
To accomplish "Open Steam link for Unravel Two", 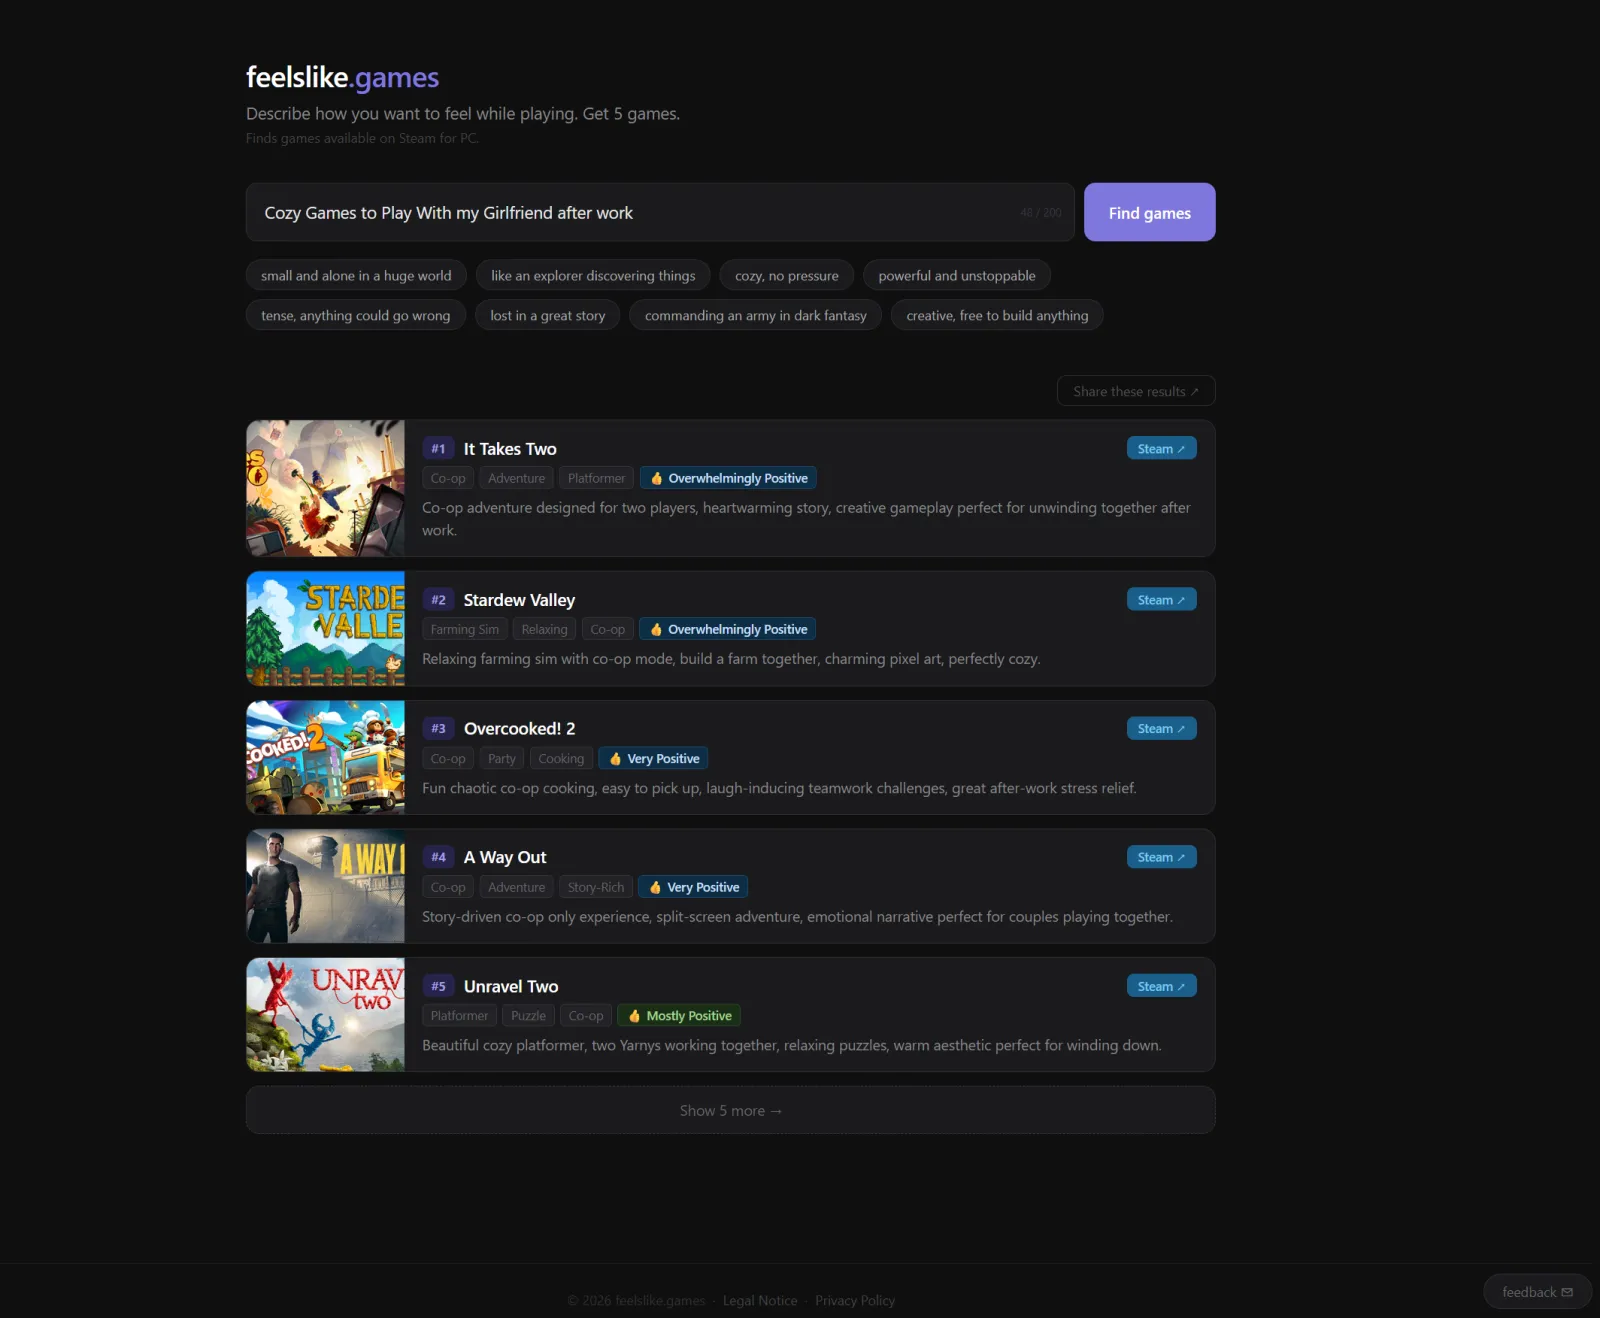I will (1161, 986).
